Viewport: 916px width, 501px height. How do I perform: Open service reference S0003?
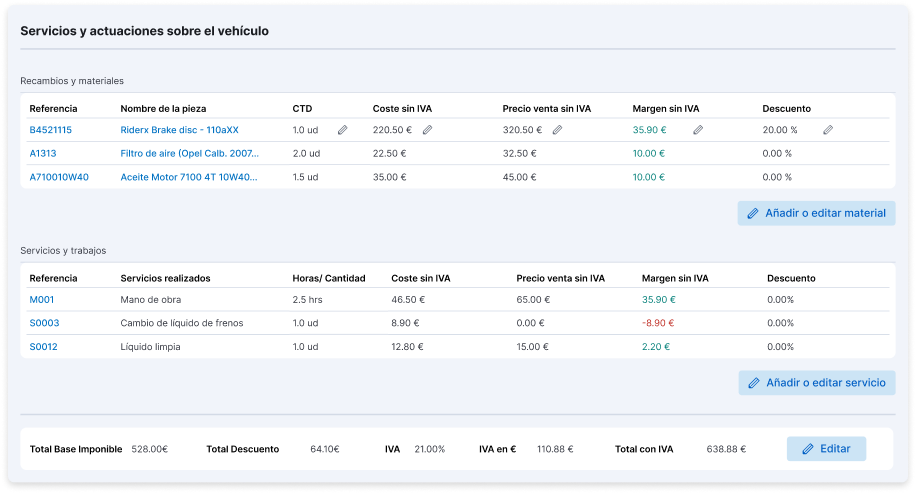[x=44, y=323]
